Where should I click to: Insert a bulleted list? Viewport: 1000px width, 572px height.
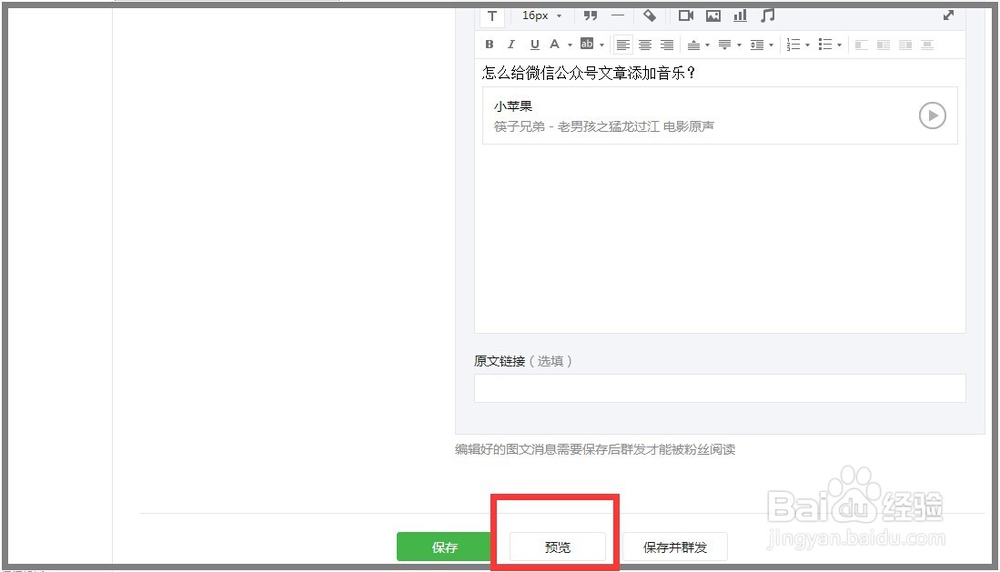tap(825, 45)
